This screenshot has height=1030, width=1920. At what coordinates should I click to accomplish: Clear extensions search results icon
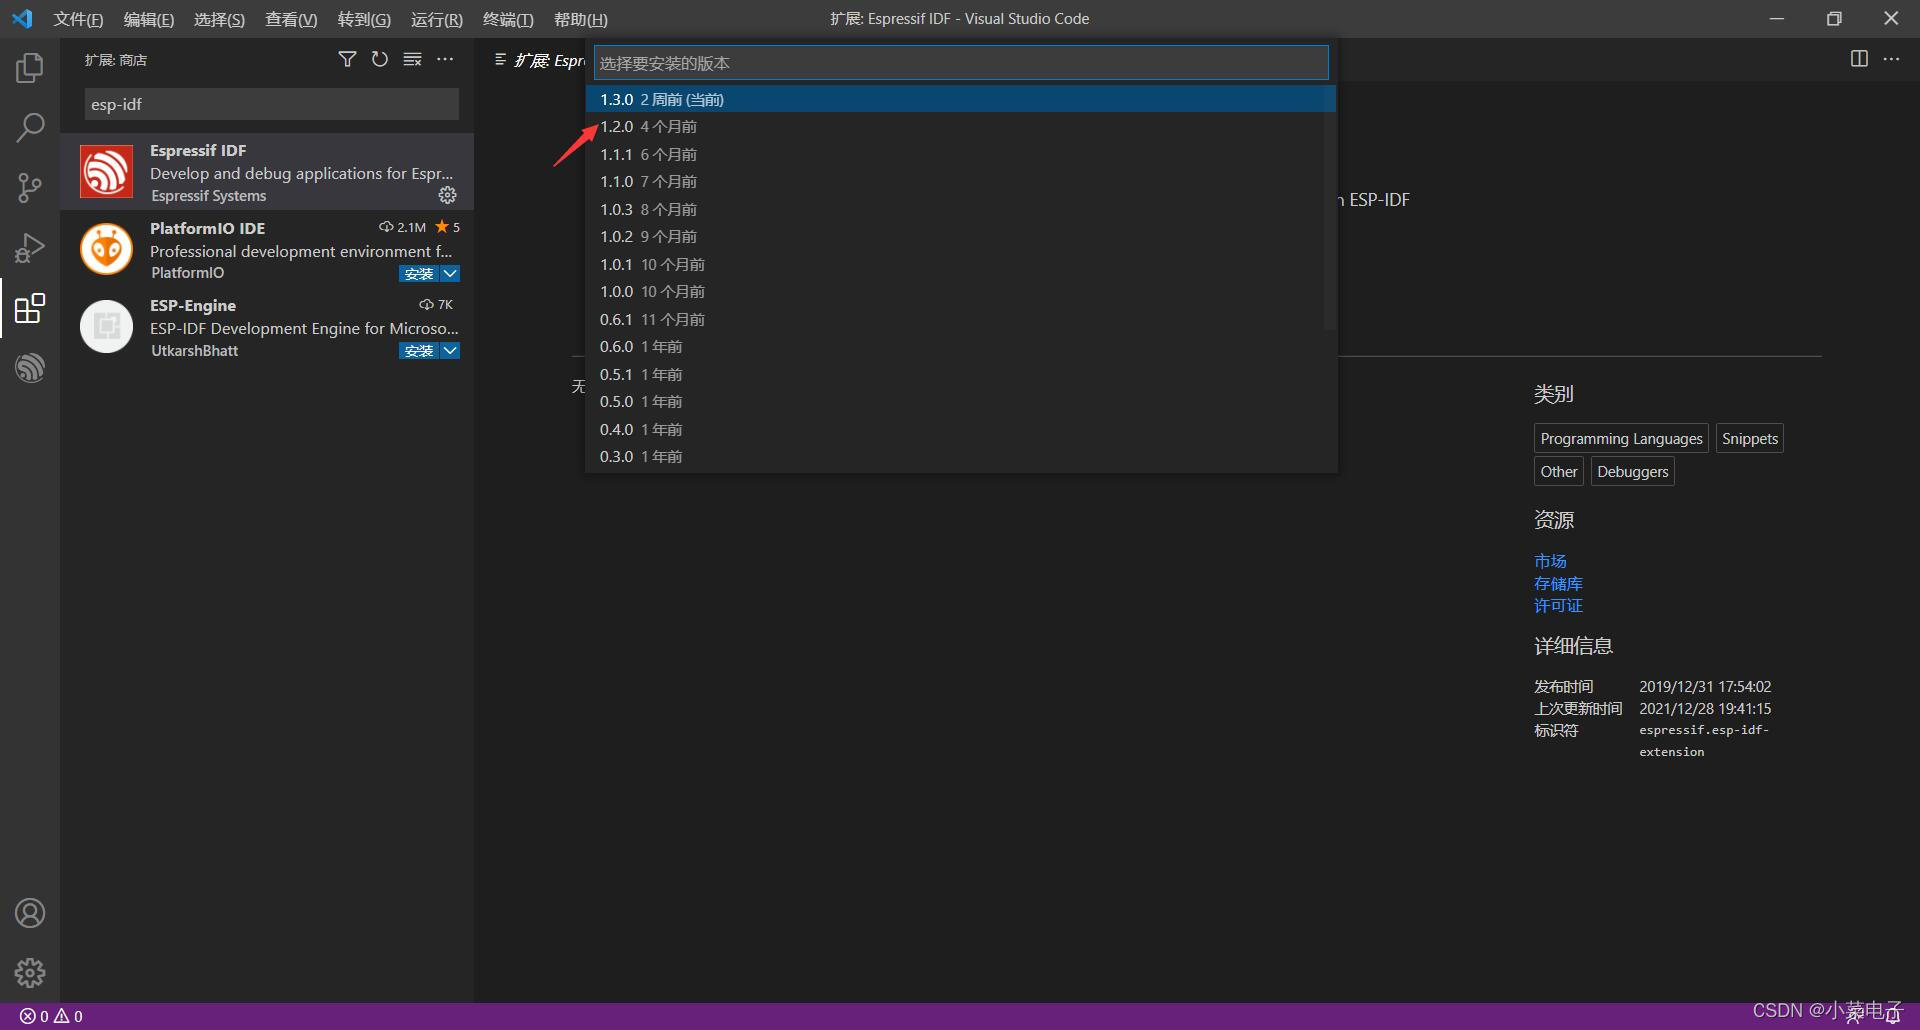point(412,60)
